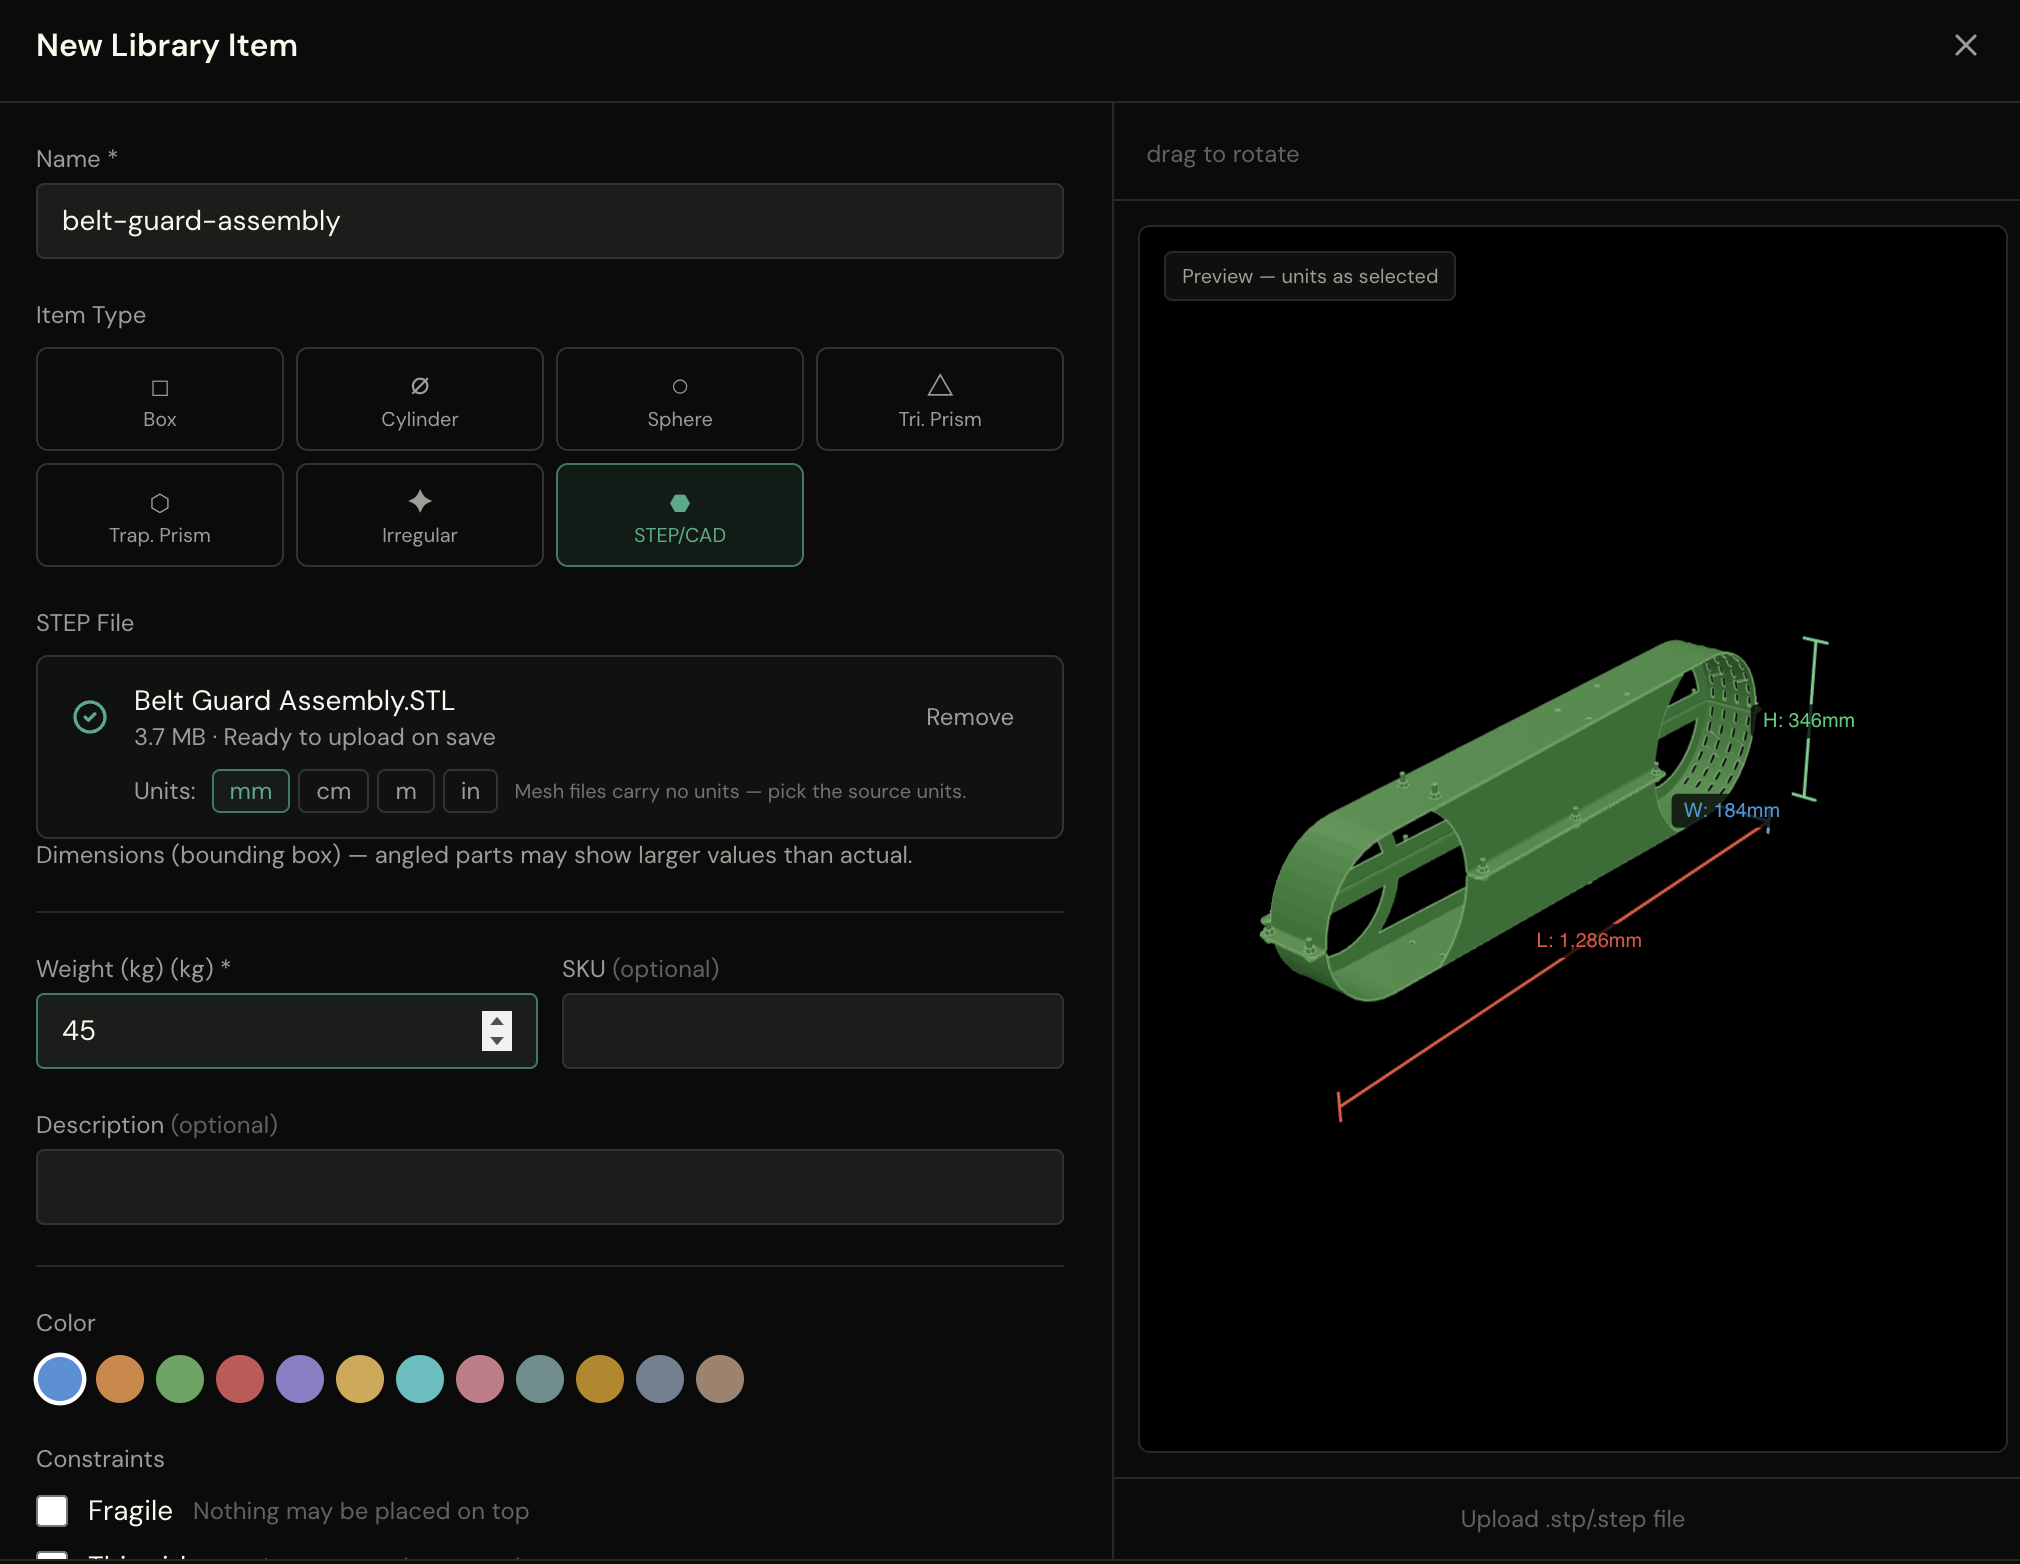Remove the uploaded Belt Guard Assembly.STL file
The height and width of the screenshot is (1564, 2020).
point(969,717)
